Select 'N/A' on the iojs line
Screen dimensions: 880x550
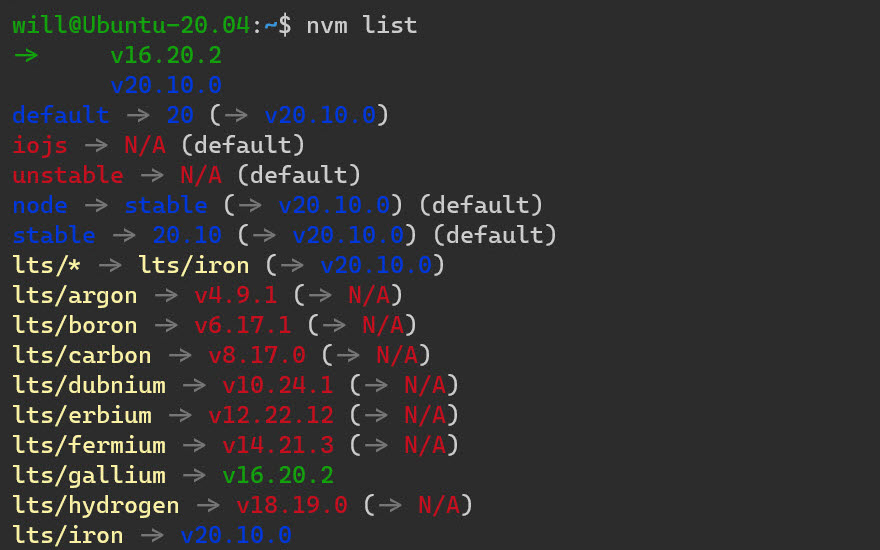145,145
